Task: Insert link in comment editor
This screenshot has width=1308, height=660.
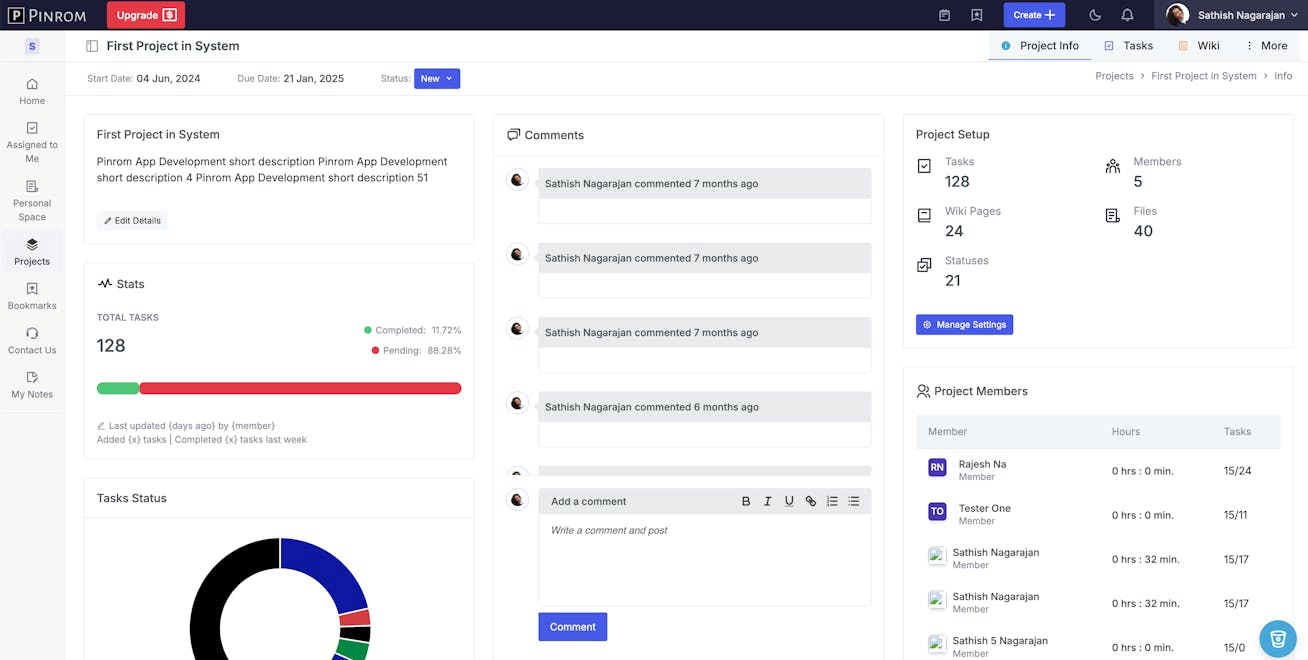Action: point(811,501)
